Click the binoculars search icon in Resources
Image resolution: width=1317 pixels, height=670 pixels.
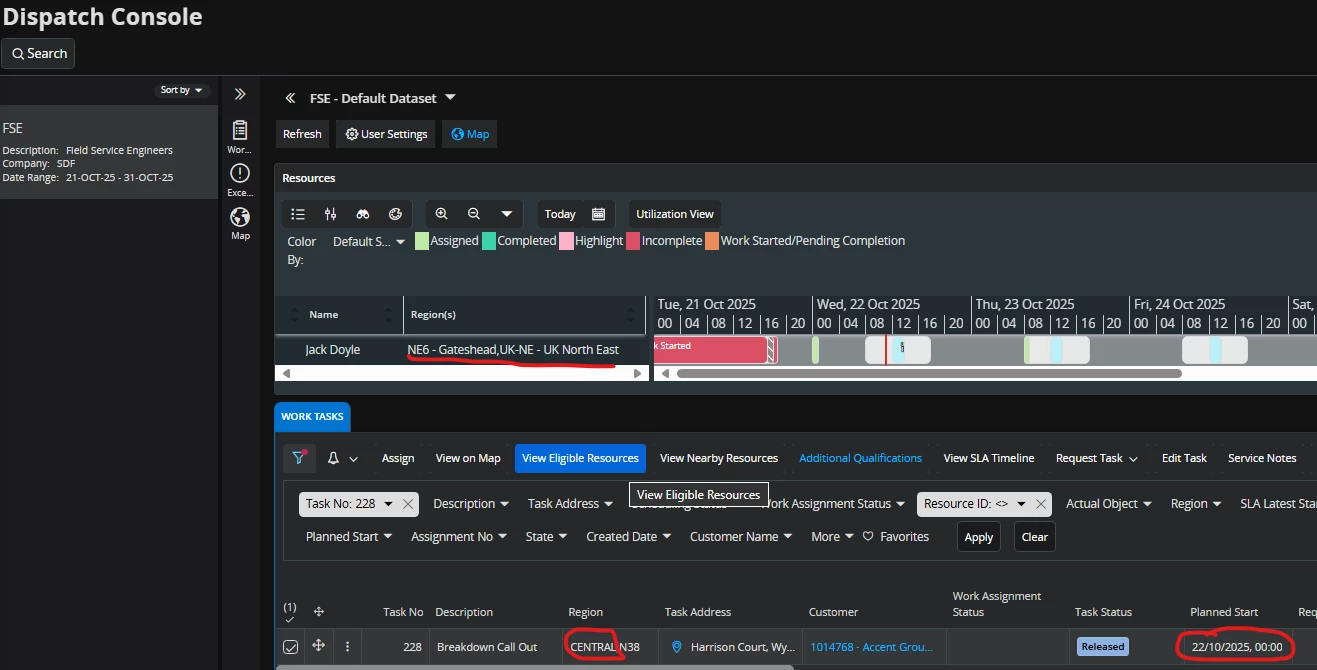(363, 214)
